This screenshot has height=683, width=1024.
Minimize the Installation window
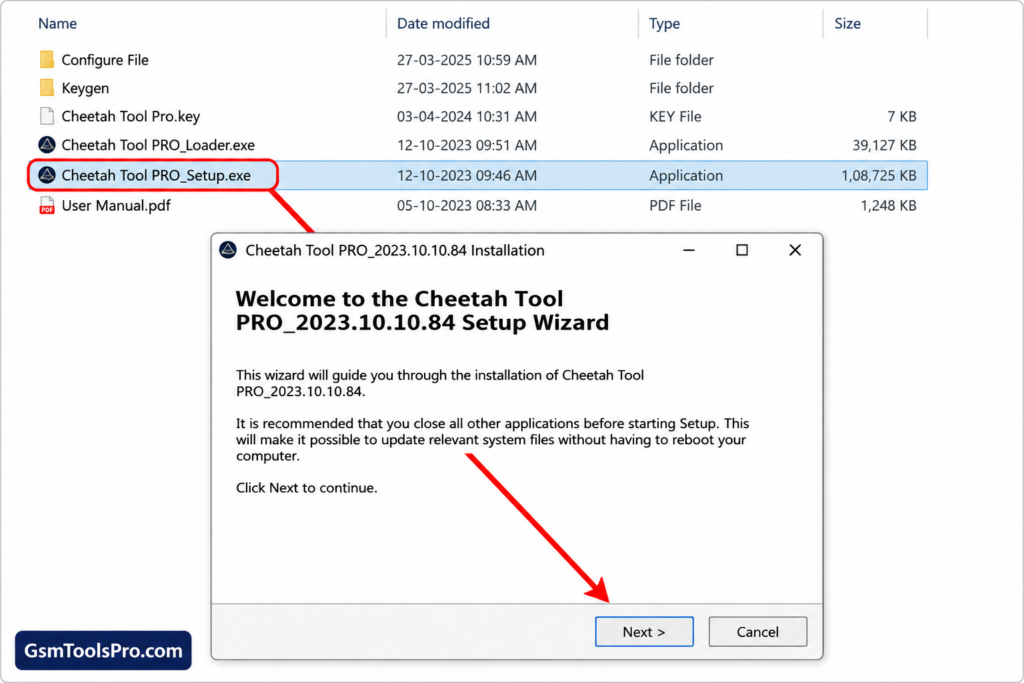pos(689,250)
